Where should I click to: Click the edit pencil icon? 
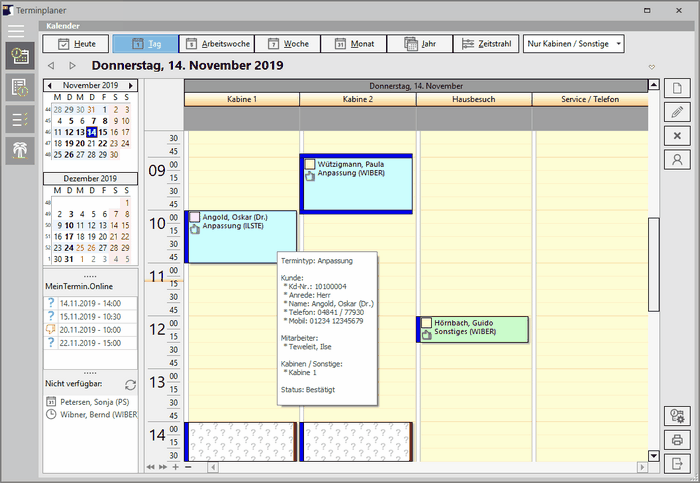pos(677,111)
